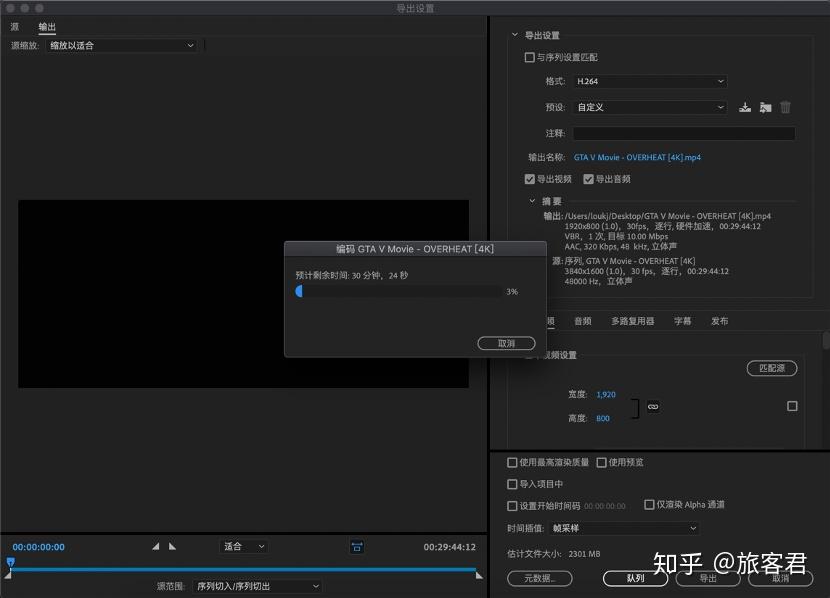Viewport: 830px width, 598px height.
Task: Enable Set Start Timecode checkbox
Action: [512, 506]
